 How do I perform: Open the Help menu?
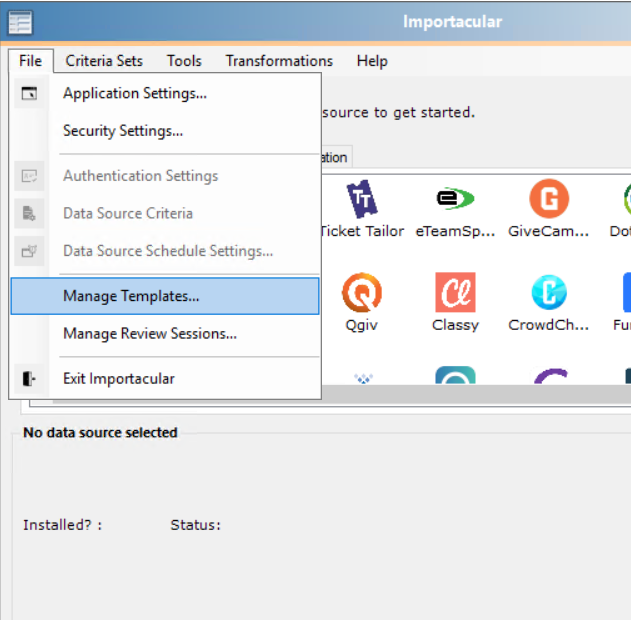point(372,61)
